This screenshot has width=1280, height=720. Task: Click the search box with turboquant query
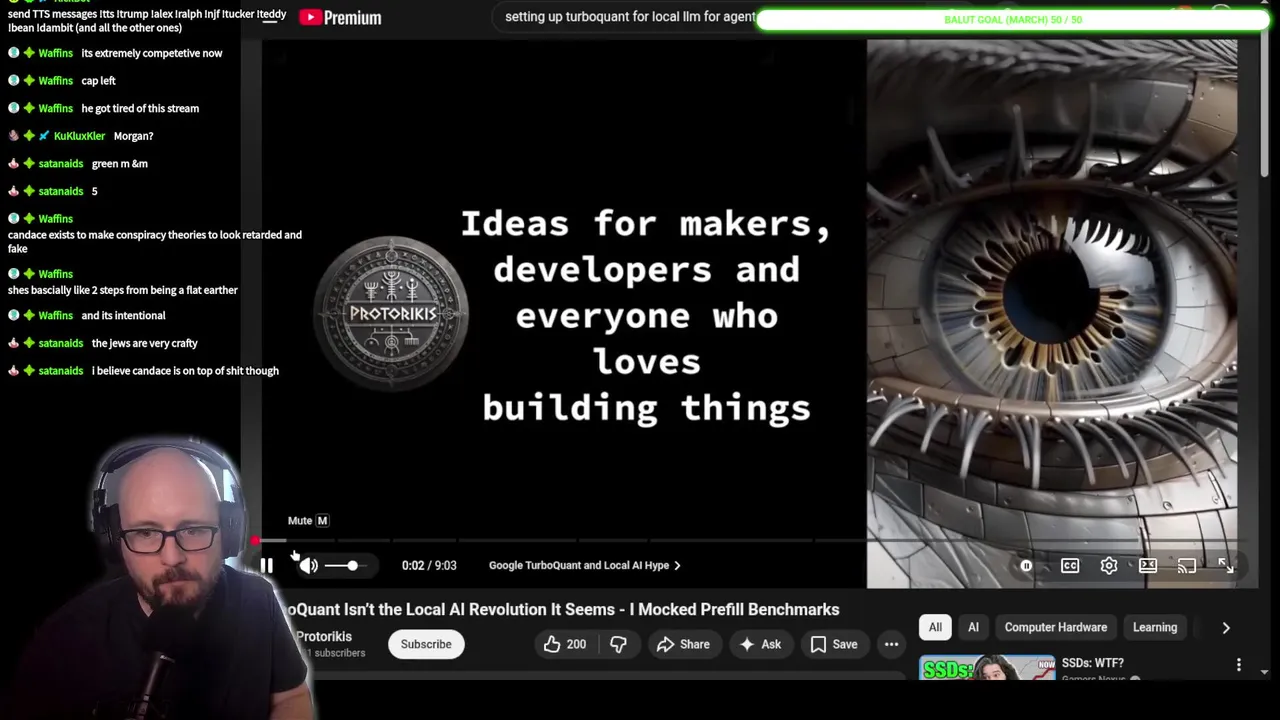[630, 17]
